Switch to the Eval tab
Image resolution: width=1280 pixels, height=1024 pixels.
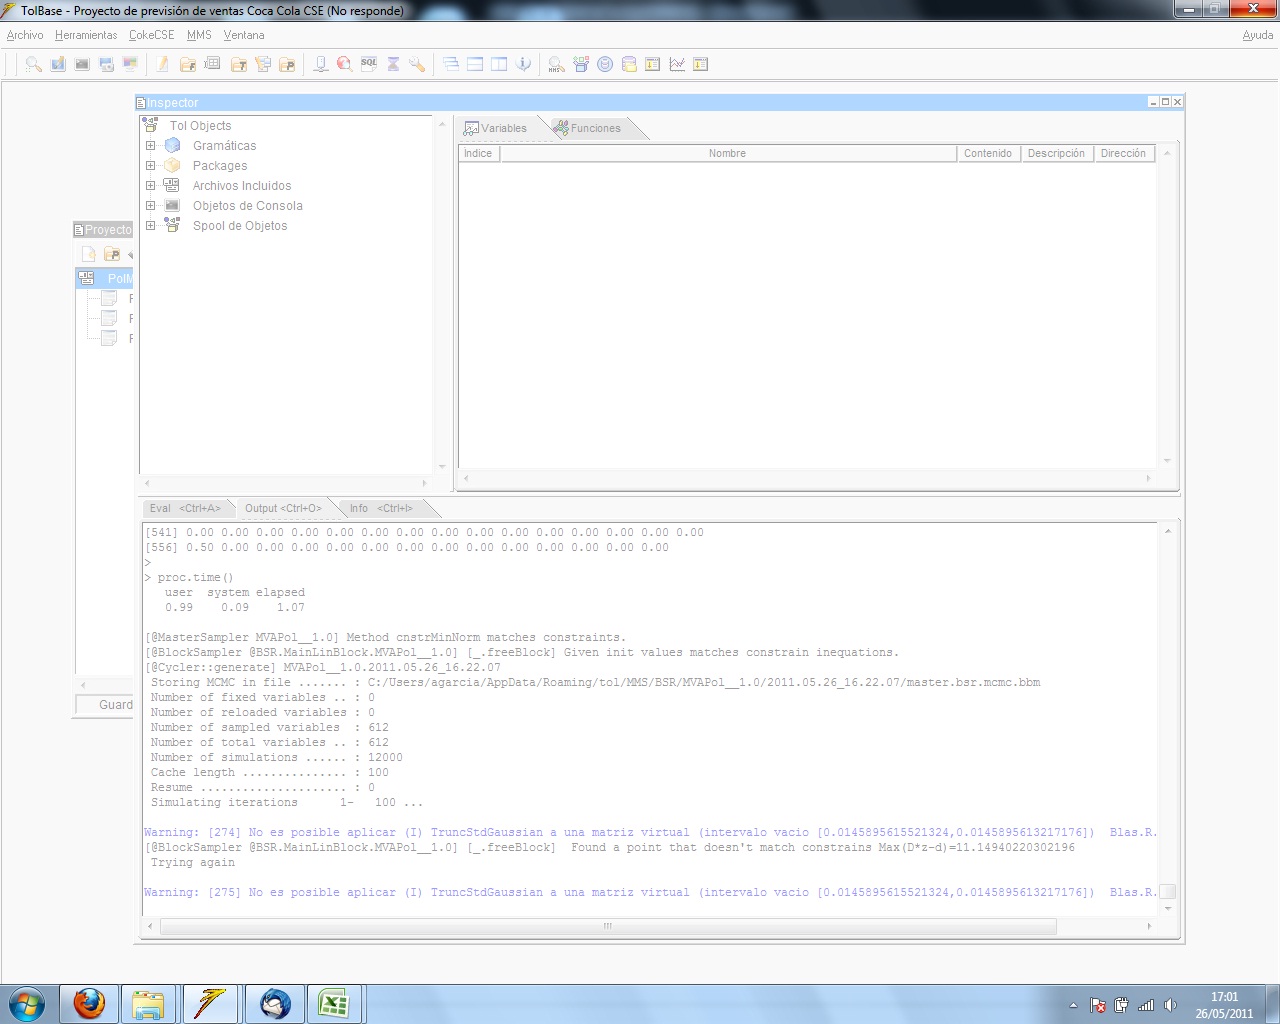coord(184,508)
